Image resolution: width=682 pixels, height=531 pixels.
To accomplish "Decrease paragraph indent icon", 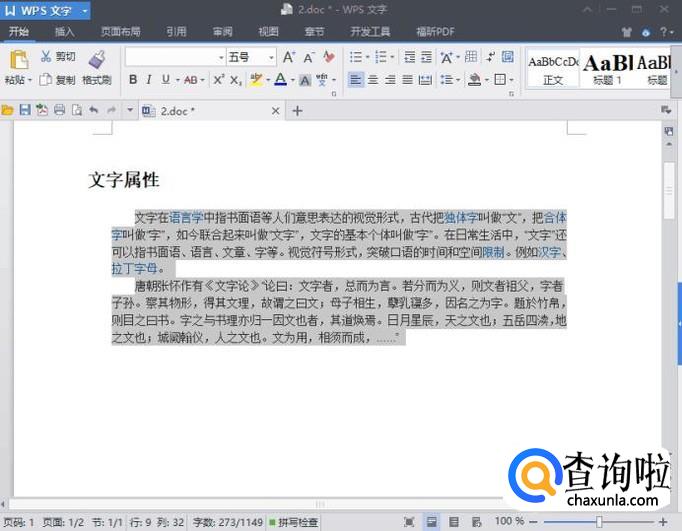I will [409, 57].
